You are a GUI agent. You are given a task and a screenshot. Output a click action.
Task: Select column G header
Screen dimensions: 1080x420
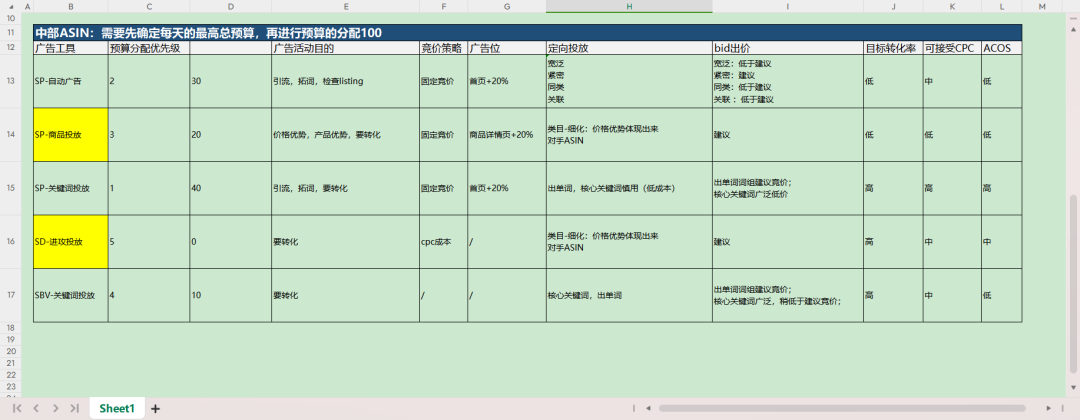pos(507,6)
